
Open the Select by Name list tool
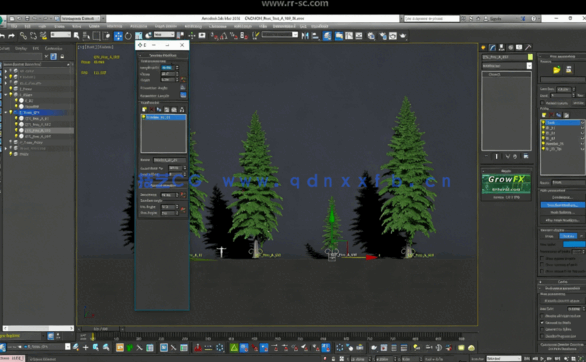[86, 36]
